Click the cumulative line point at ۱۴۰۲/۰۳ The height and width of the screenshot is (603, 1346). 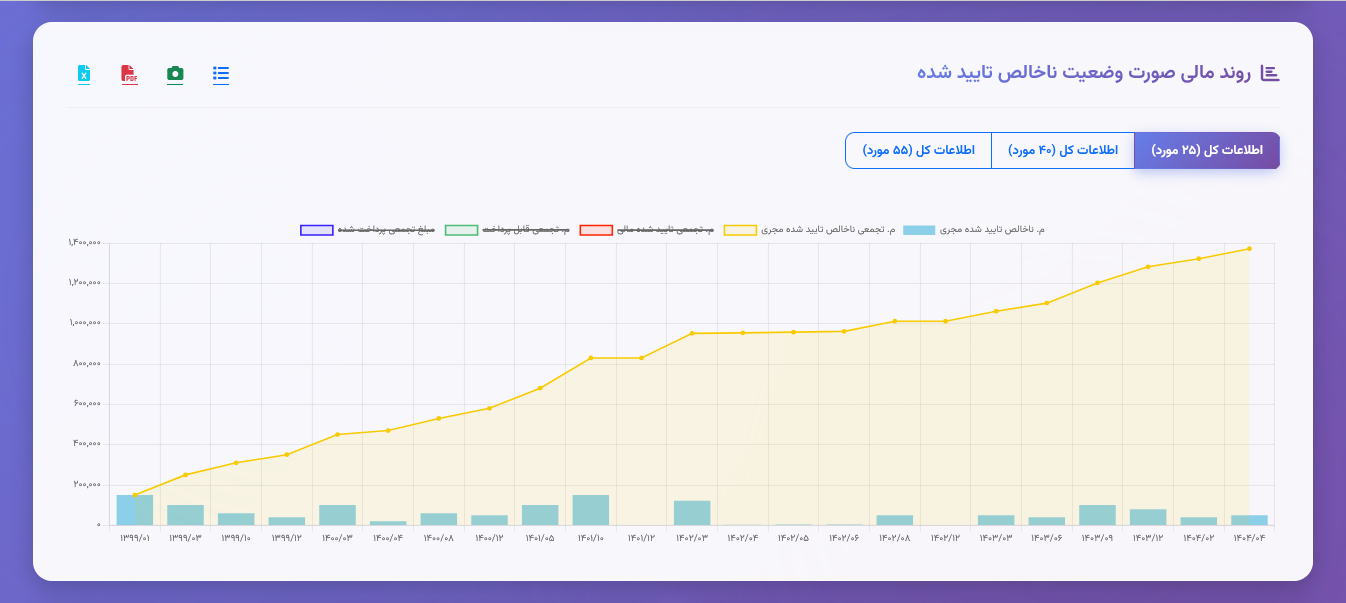692,333
